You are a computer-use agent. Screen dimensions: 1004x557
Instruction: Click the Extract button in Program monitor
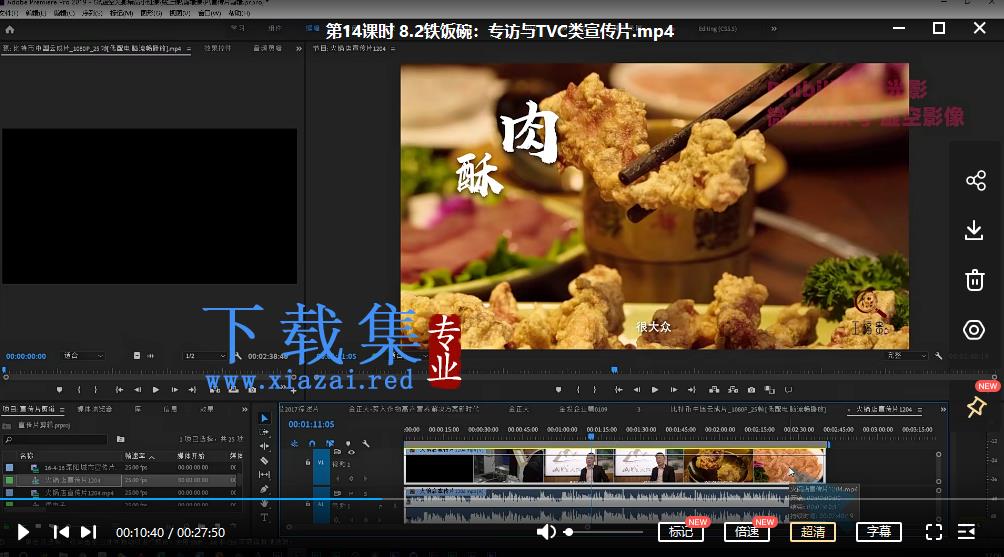pyautogui.click(x=733, y=389)
